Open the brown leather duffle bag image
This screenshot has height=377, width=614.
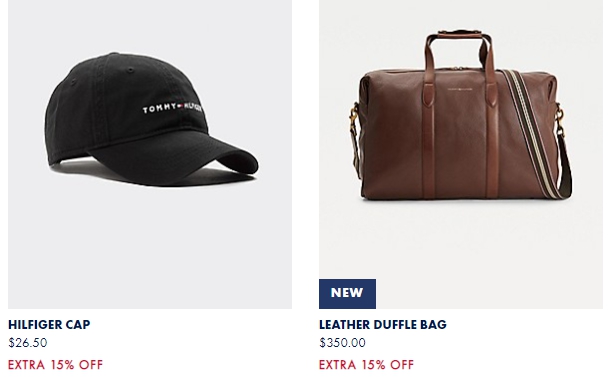[x=461, y=154]
